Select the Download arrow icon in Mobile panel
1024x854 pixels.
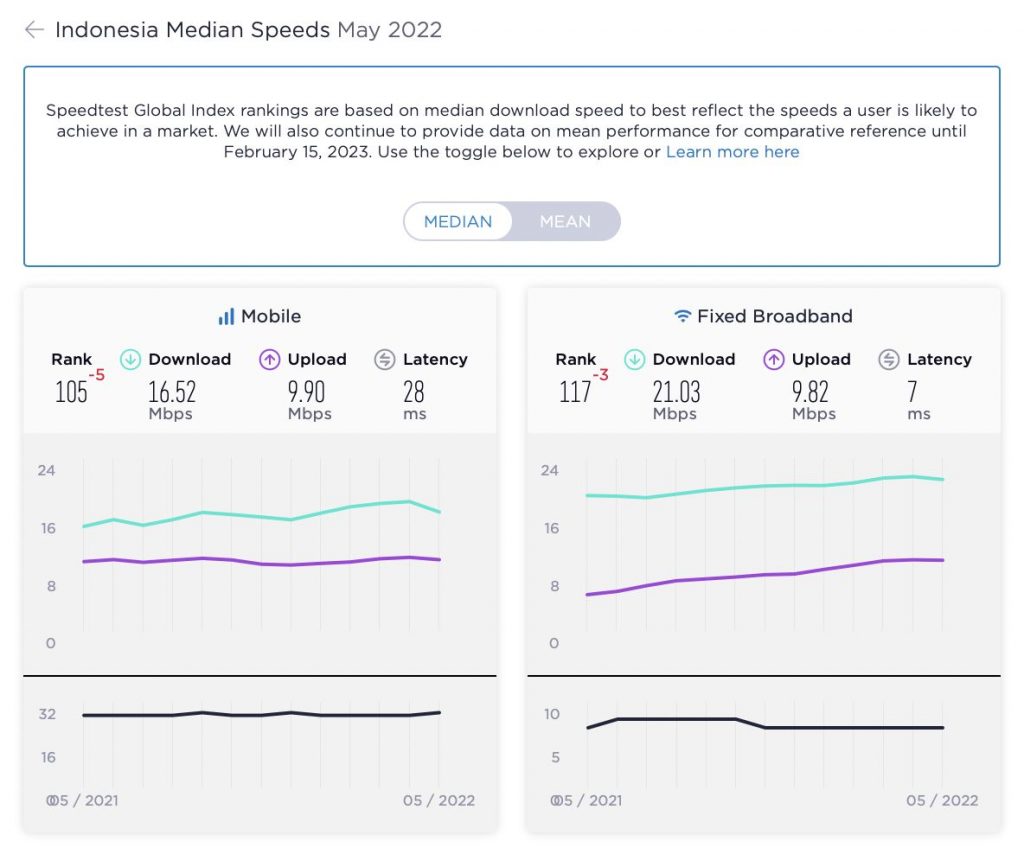[x=130, y=359]
